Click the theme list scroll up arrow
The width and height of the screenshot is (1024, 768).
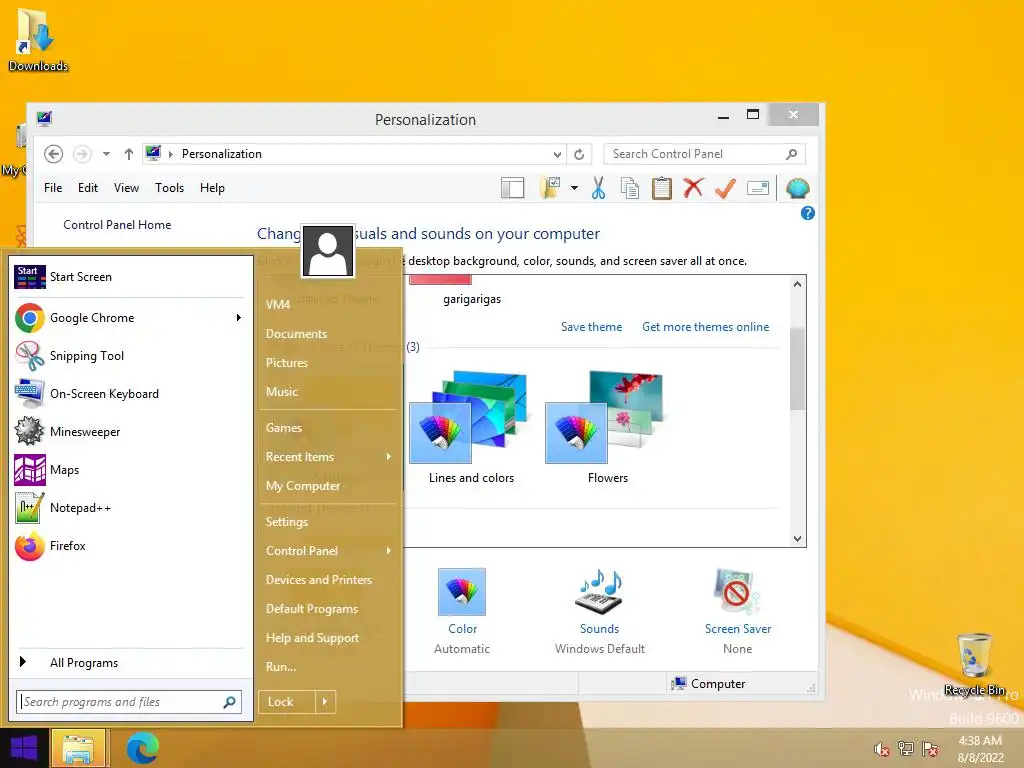797,284
